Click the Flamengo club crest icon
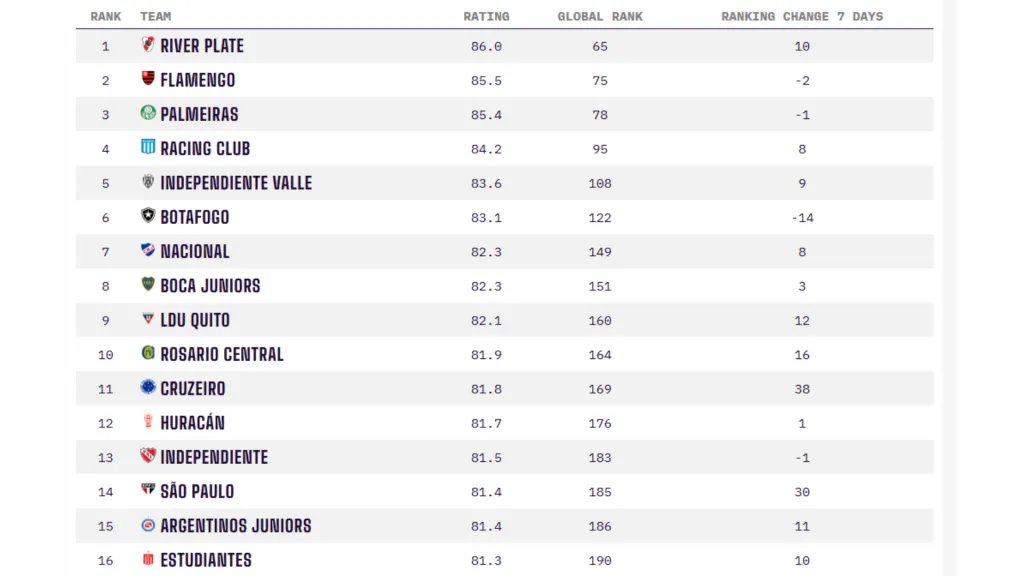 148,79
